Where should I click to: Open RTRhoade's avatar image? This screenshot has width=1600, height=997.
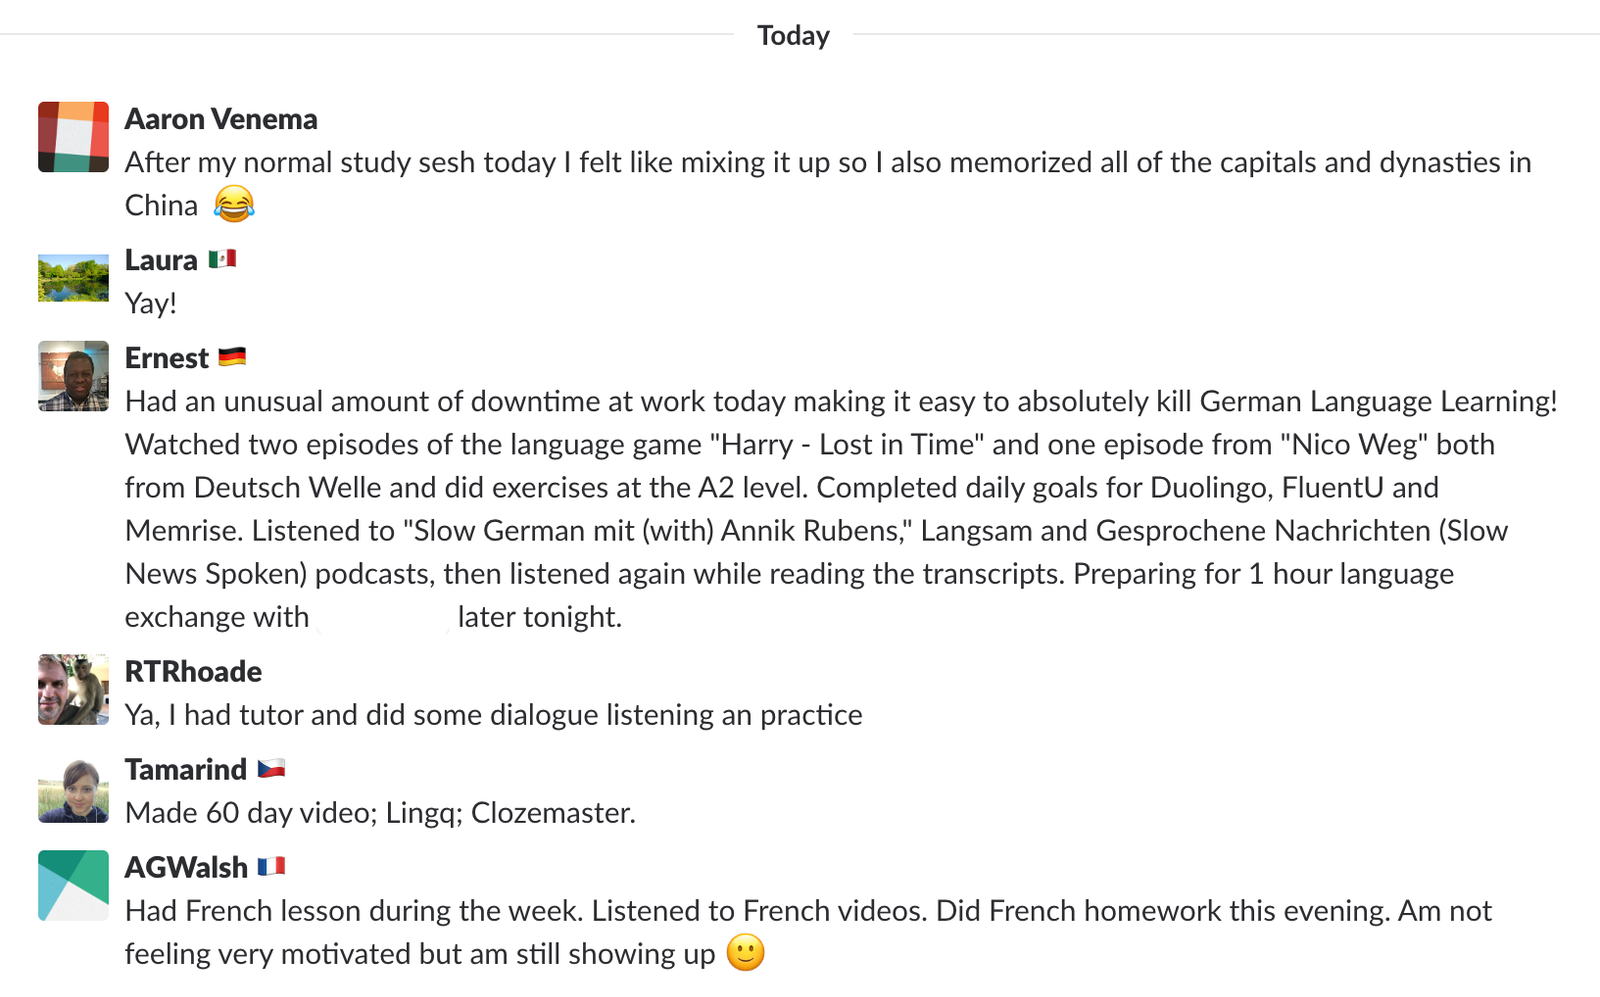point(73,690)
